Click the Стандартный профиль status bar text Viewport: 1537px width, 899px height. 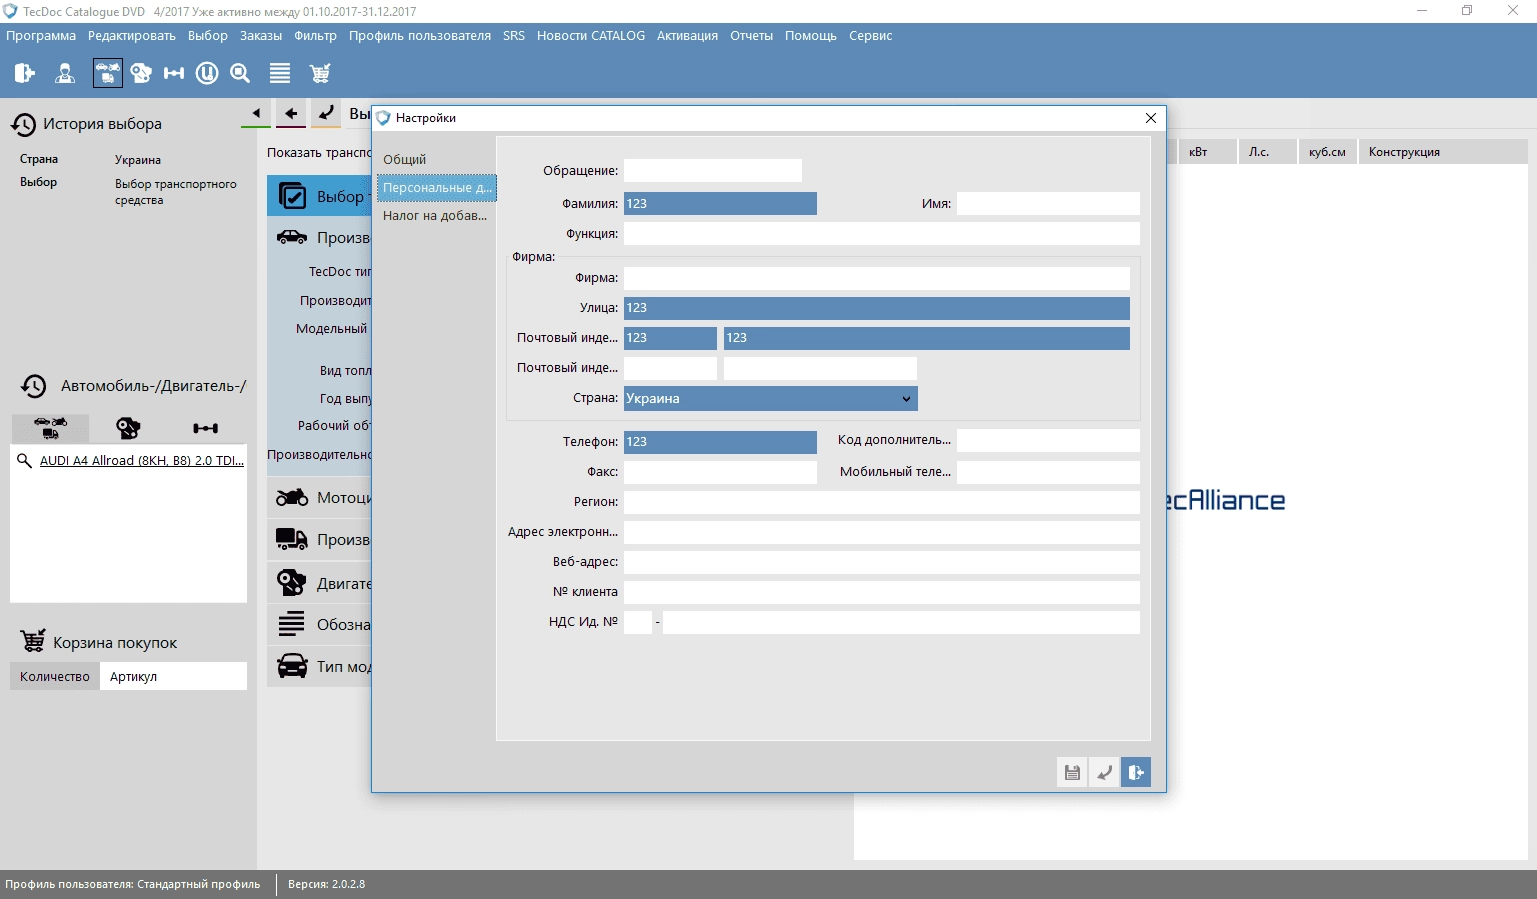[198, 885]
